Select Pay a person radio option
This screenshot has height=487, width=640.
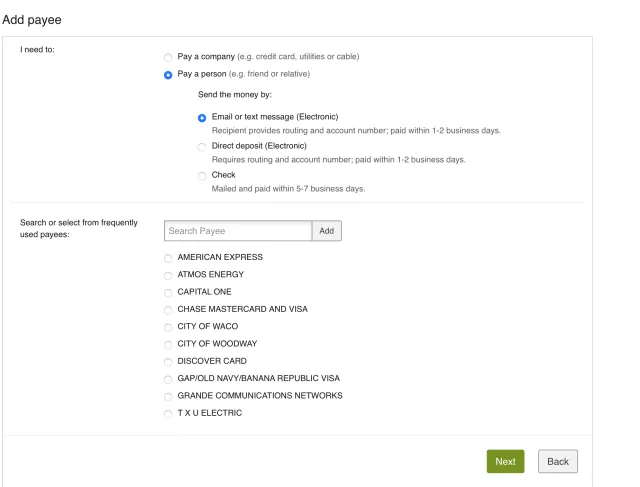point(168,74)
